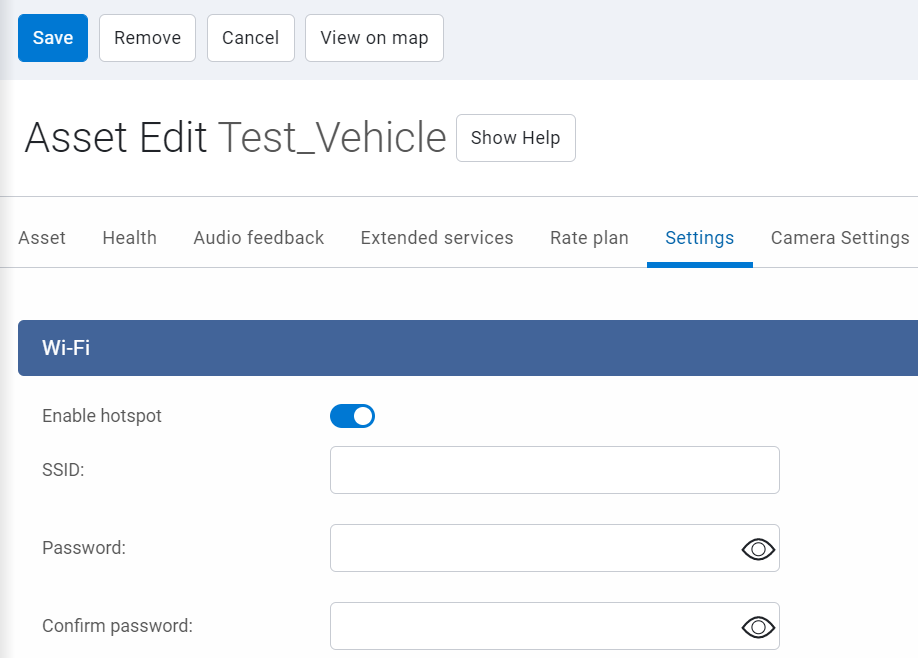Click the 'SSID:' label

(63, 469)
